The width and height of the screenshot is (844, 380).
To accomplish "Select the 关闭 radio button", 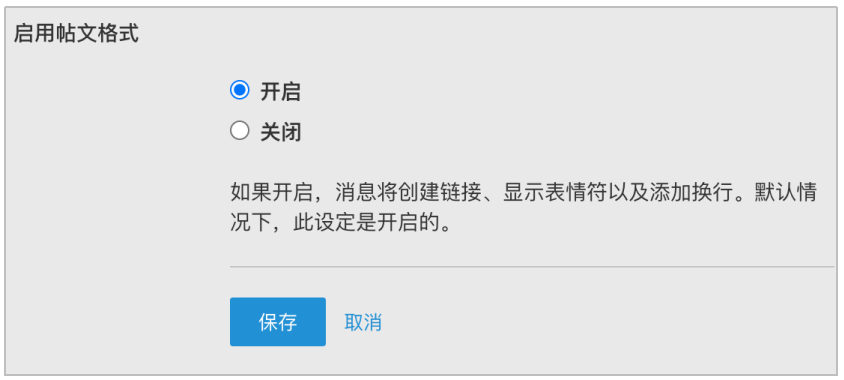I will (240, 131).
